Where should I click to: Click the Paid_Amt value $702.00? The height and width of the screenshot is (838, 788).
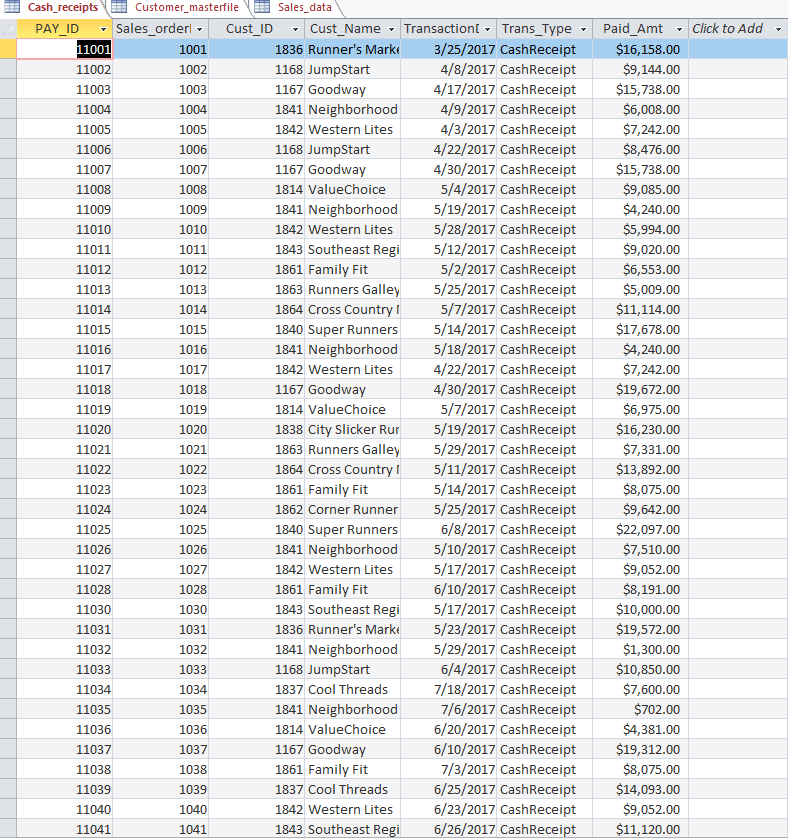coord(640,709)
